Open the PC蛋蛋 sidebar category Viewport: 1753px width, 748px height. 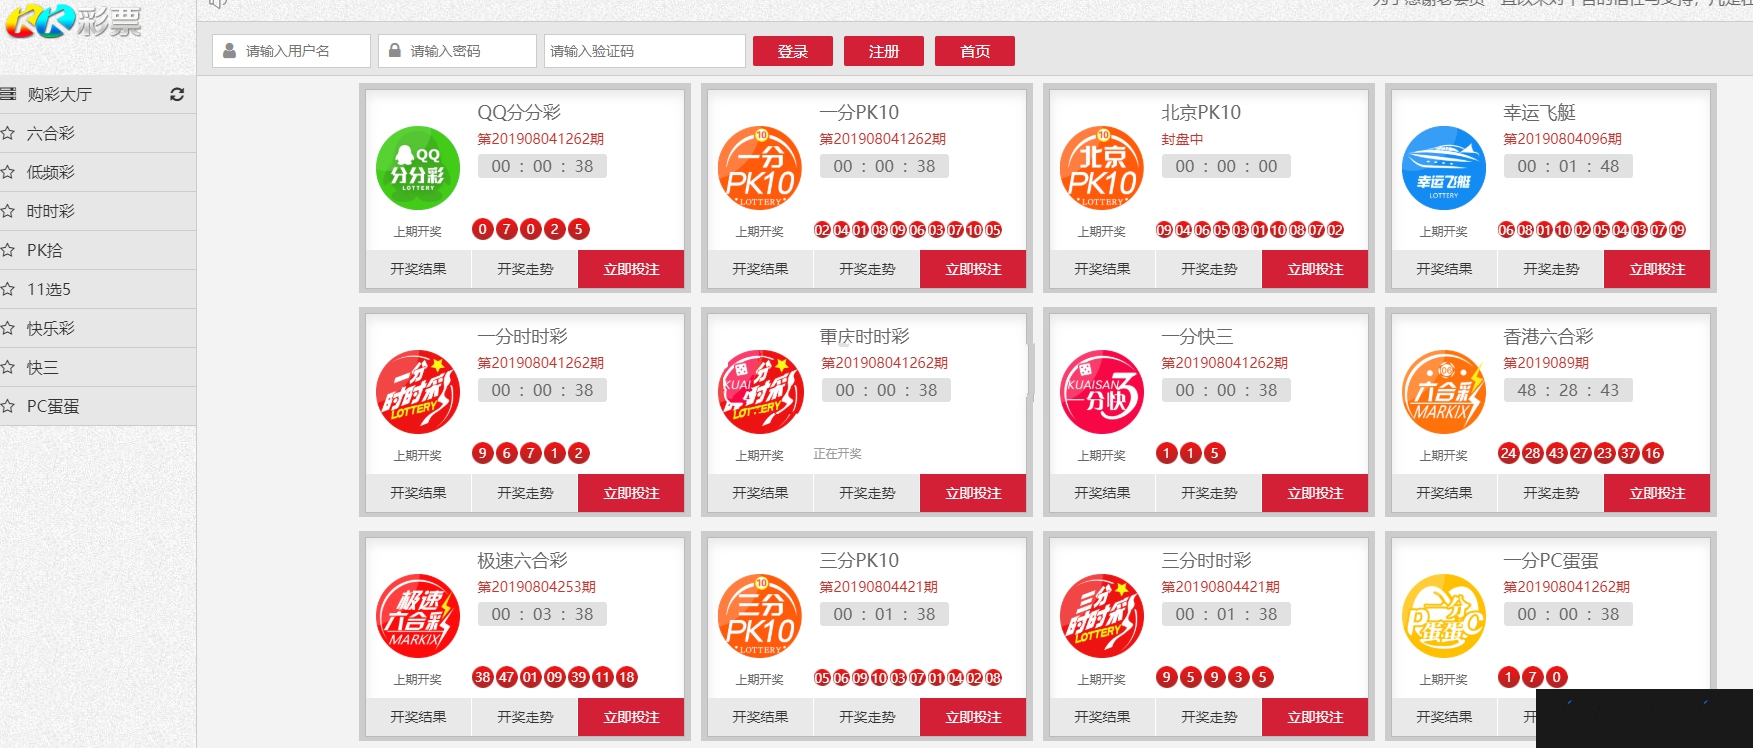click(x=53, y=406)
